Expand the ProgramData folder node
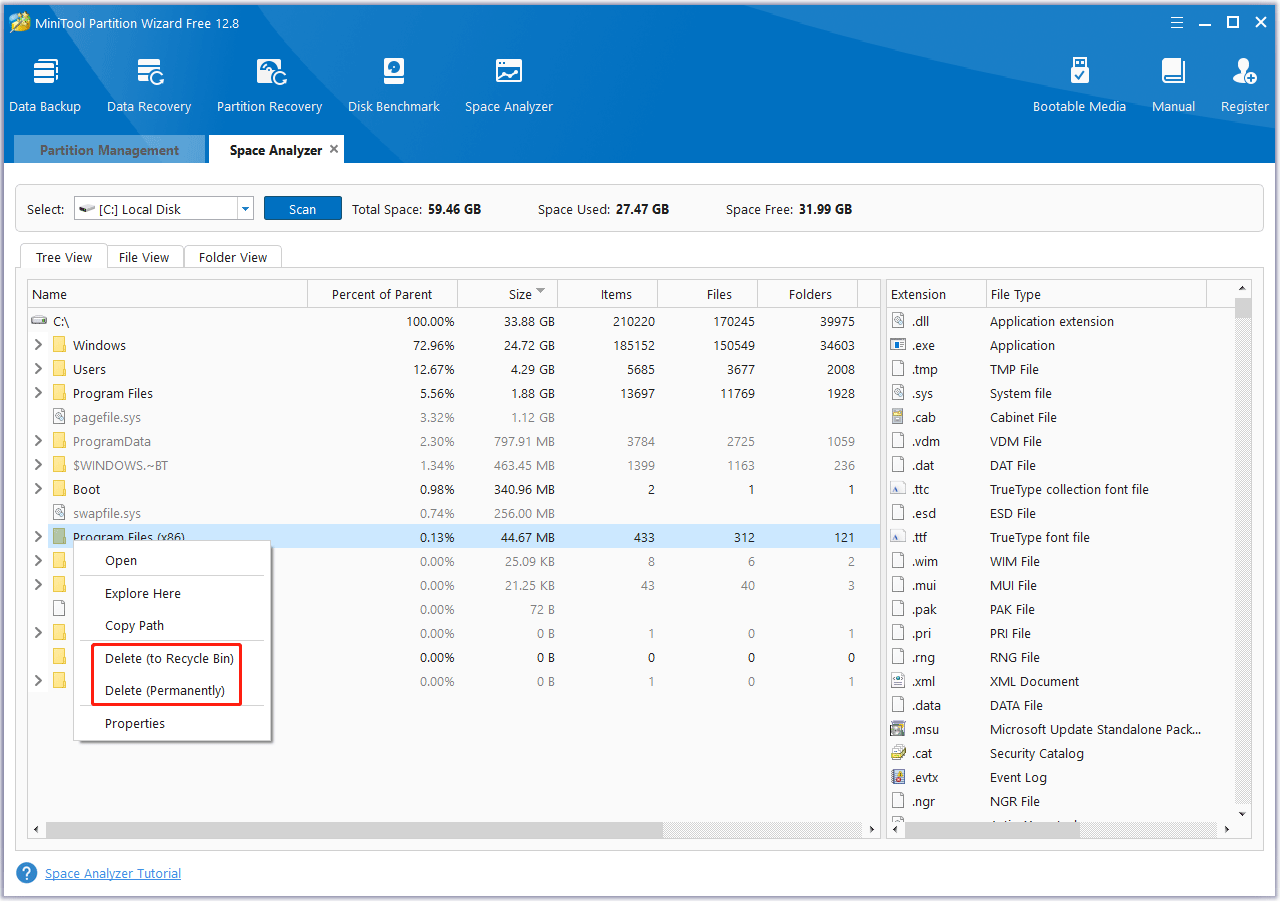This screenshot has width=1280, height=902. coord(38,441)
